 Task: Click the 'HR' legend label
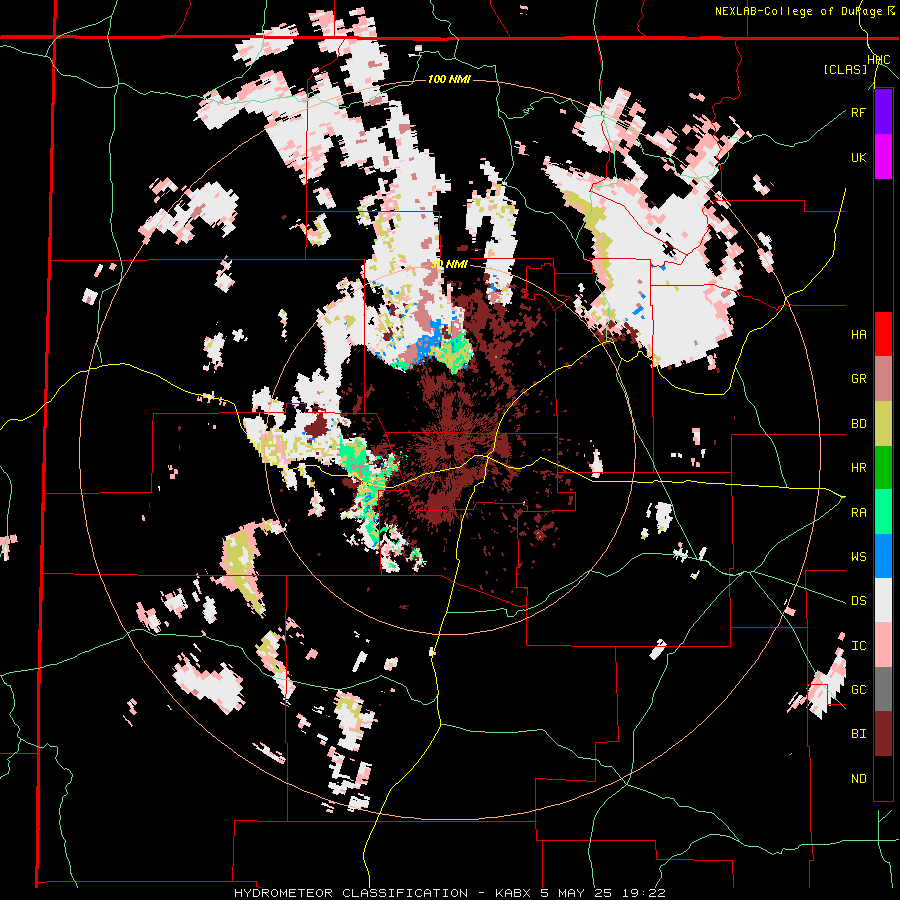coord(858,468)
